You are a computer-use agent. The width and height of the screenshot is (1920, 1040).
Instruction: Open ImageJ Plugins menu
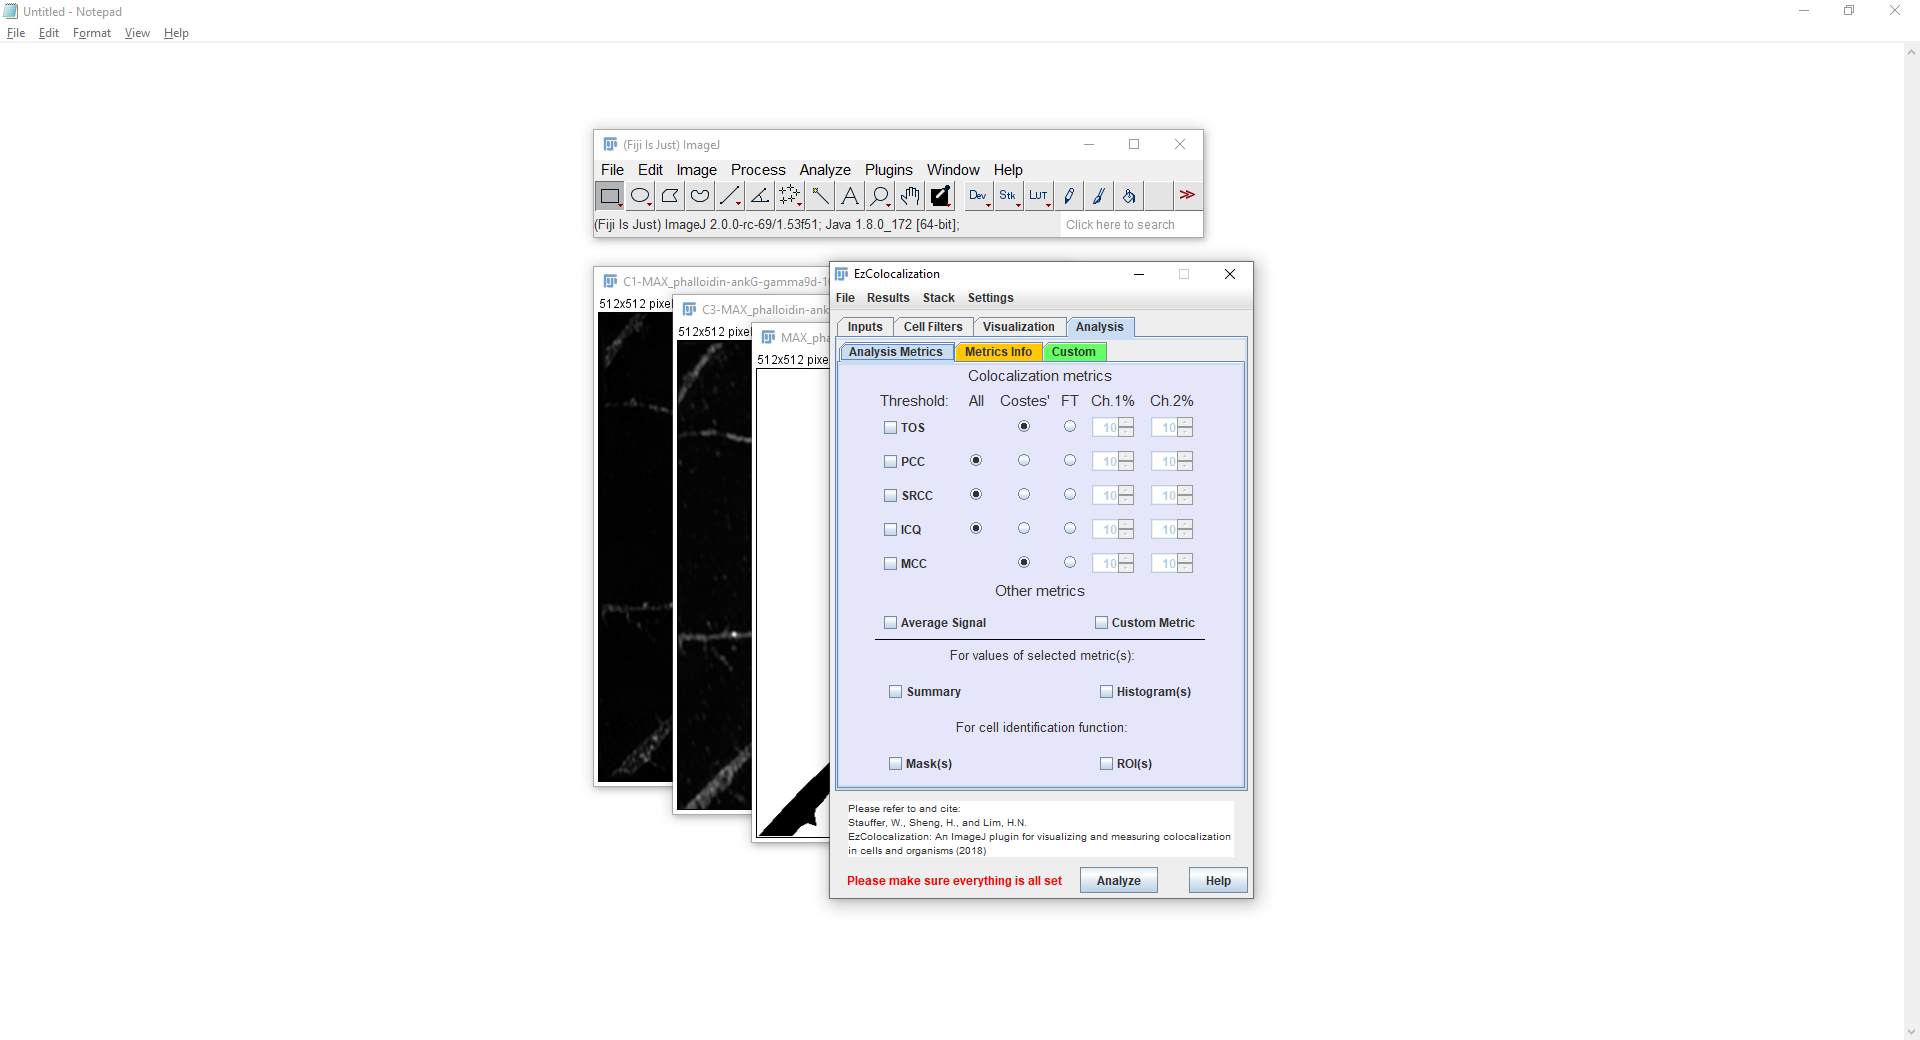point(889,170)
